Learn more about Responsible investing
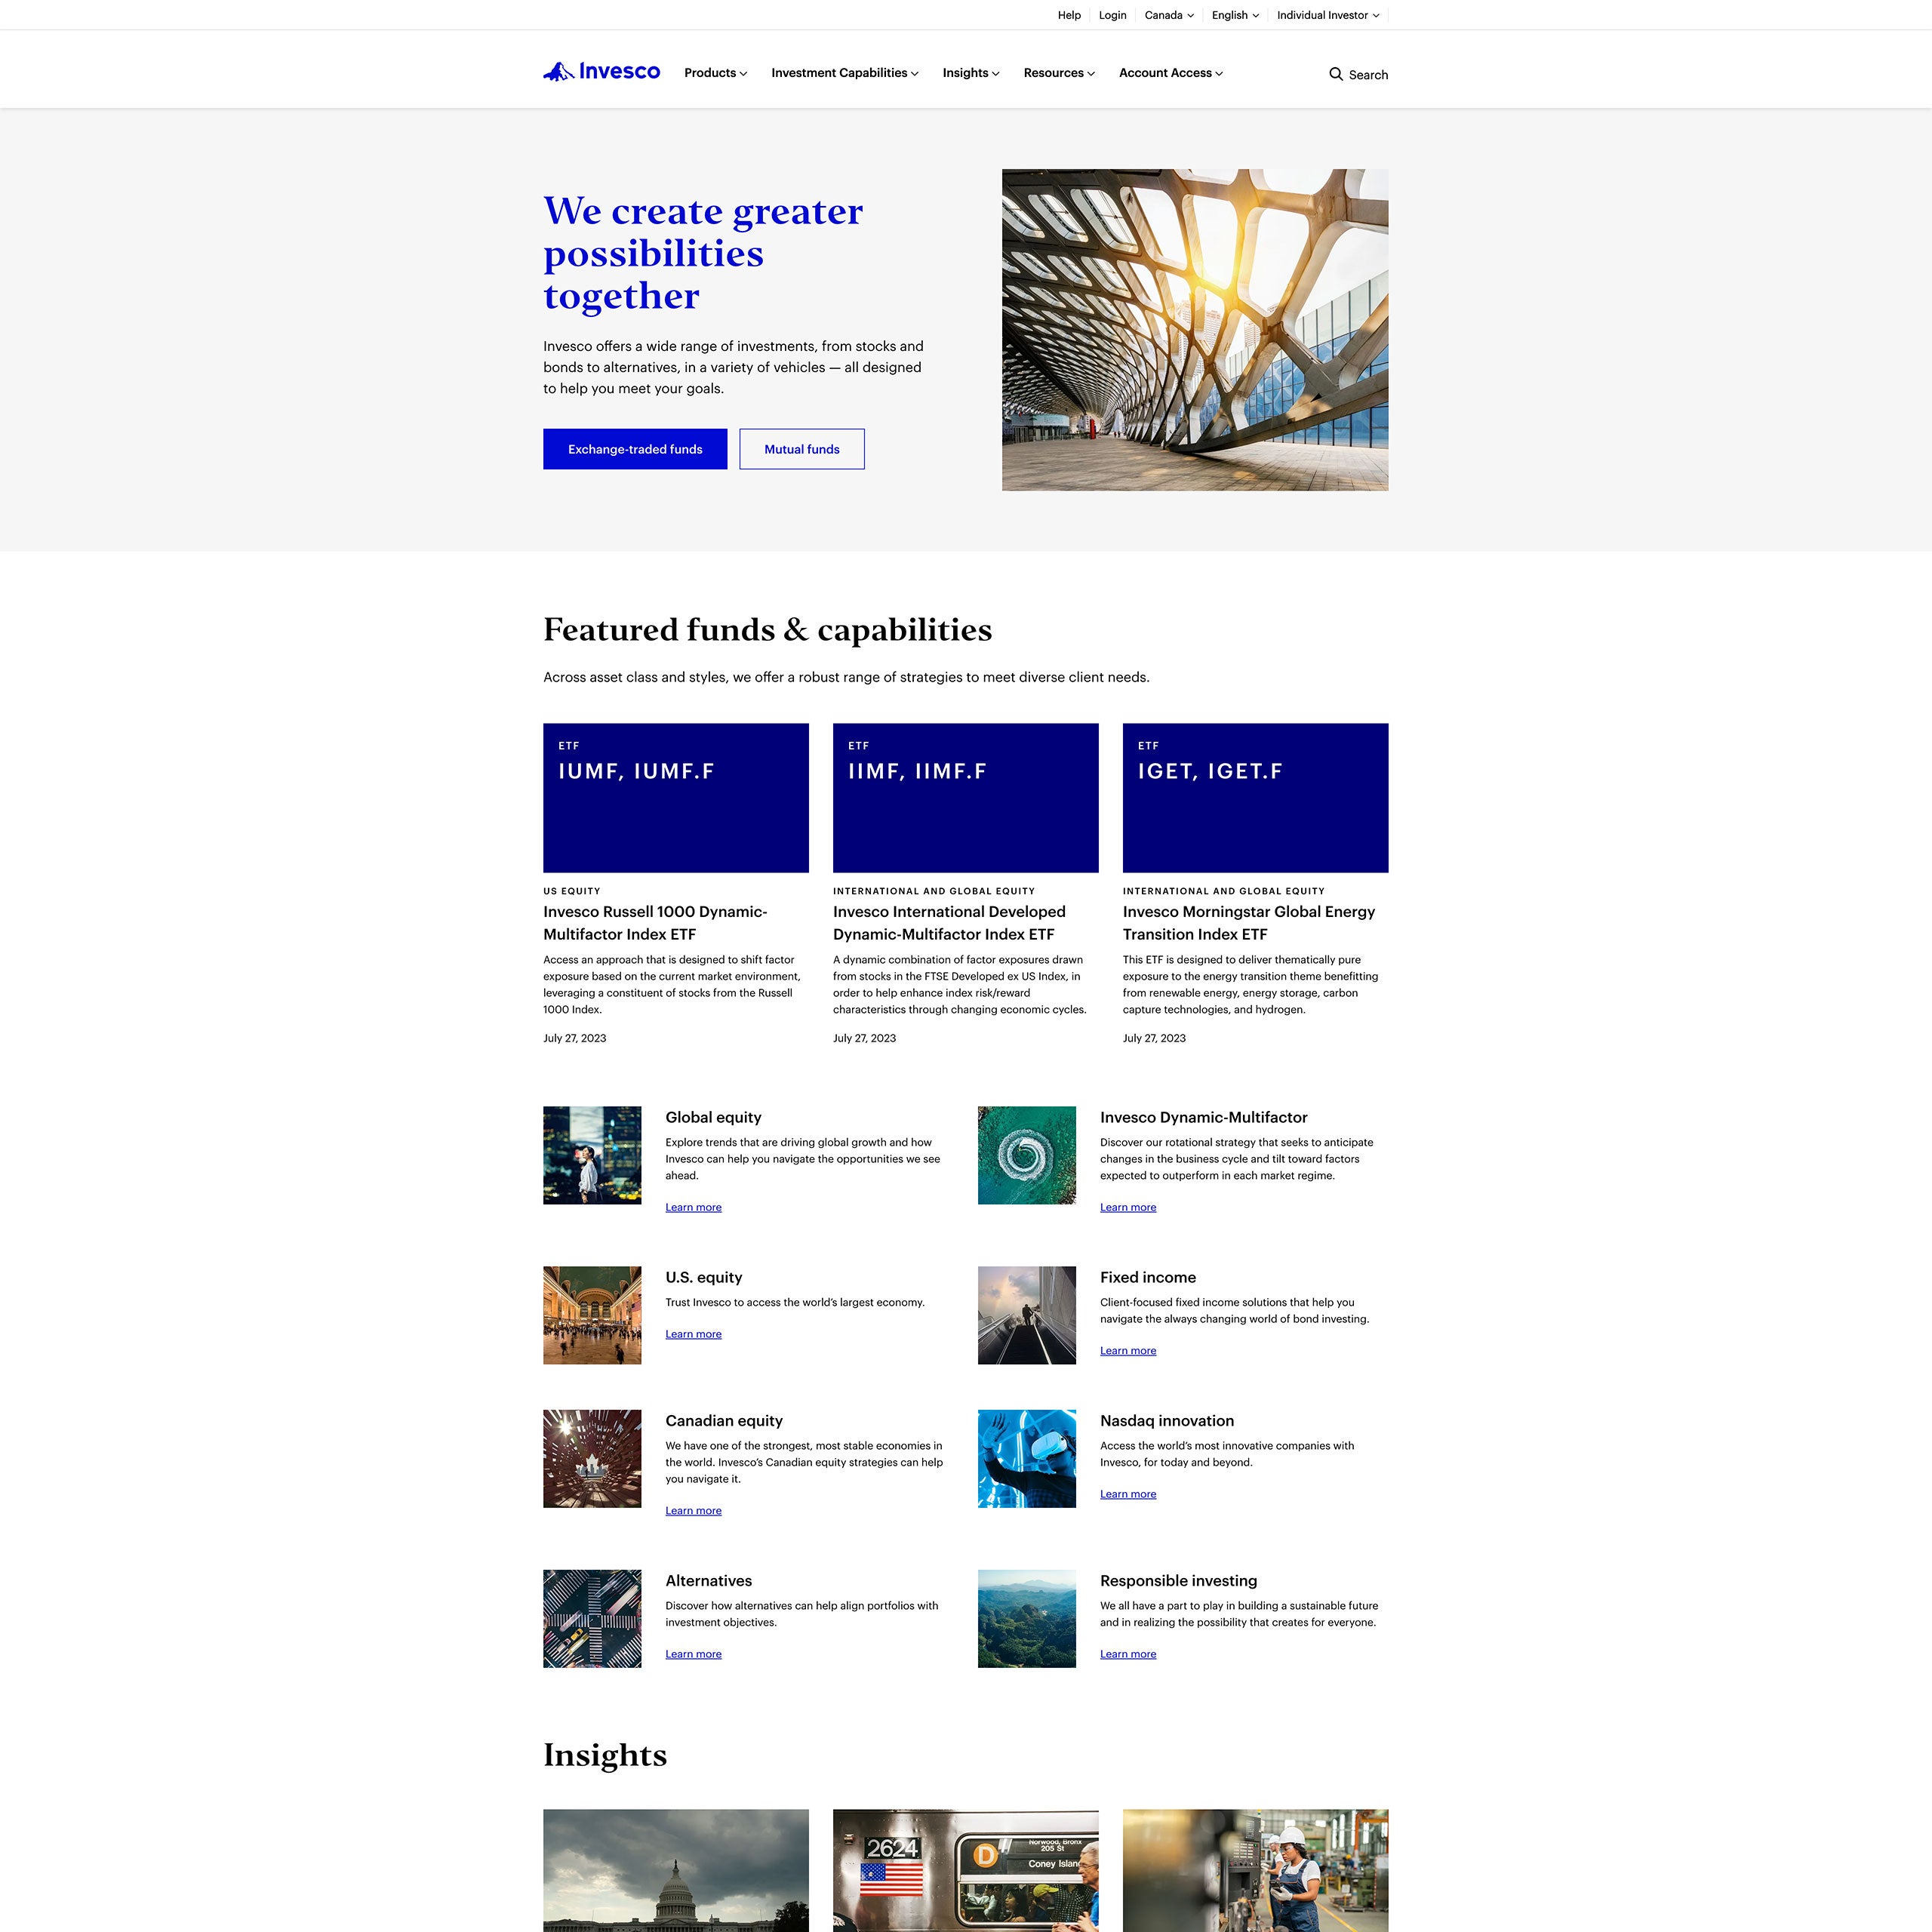 coord(1128,1654)
